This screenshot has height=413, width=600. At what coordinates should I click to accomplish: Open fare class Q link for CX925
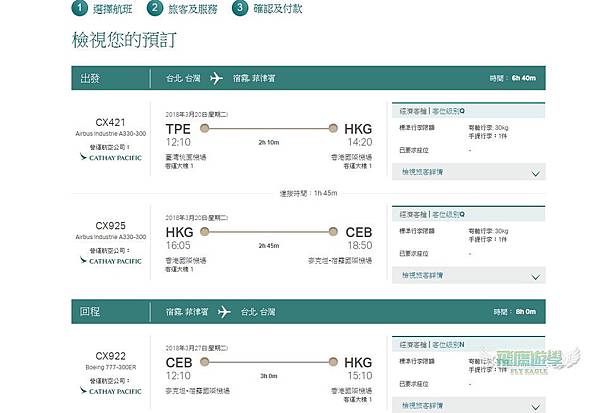click(448, 214)
